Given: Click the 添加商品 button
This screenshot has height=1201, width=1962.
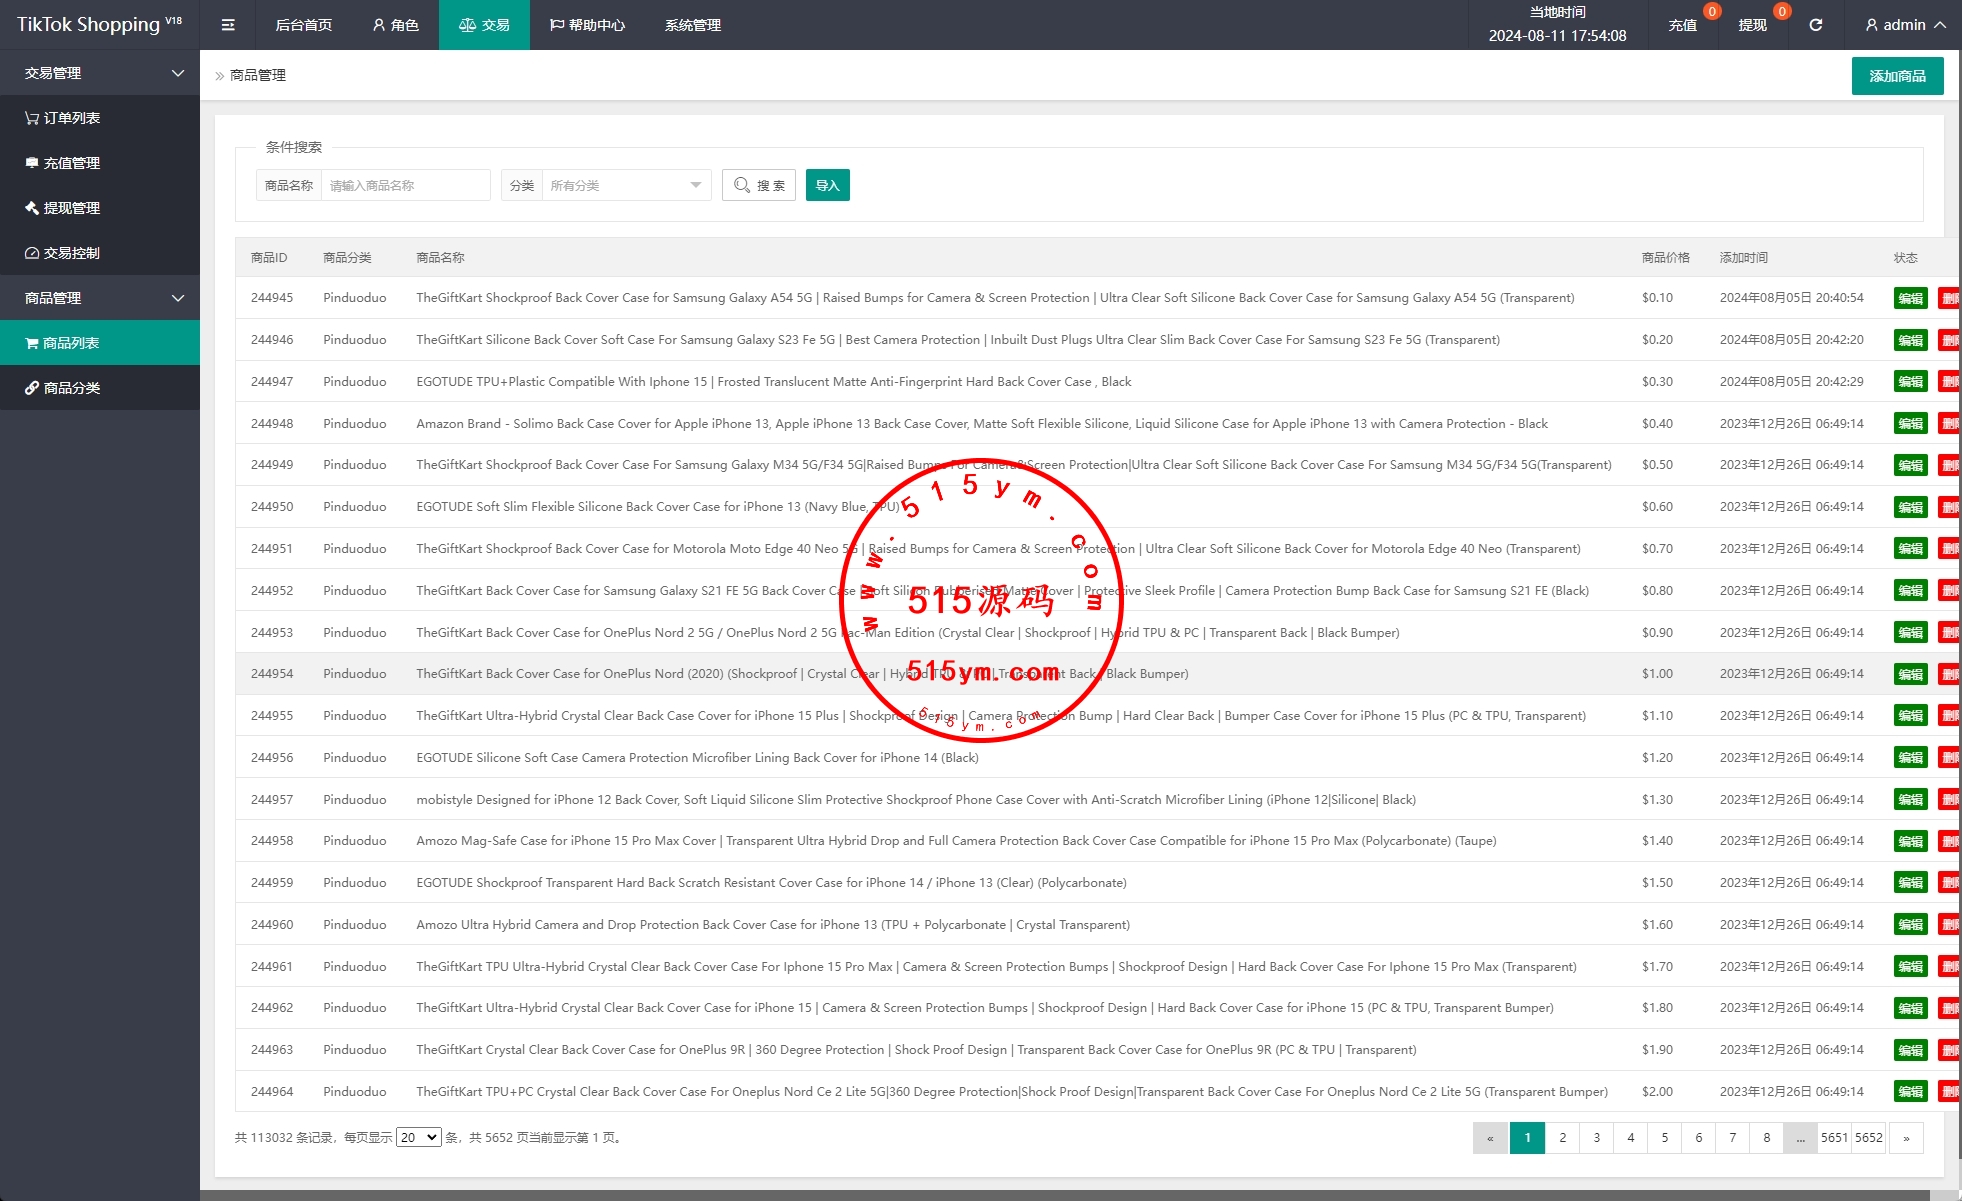Looking at the screenshot, I should click(x=1897, y=76).
